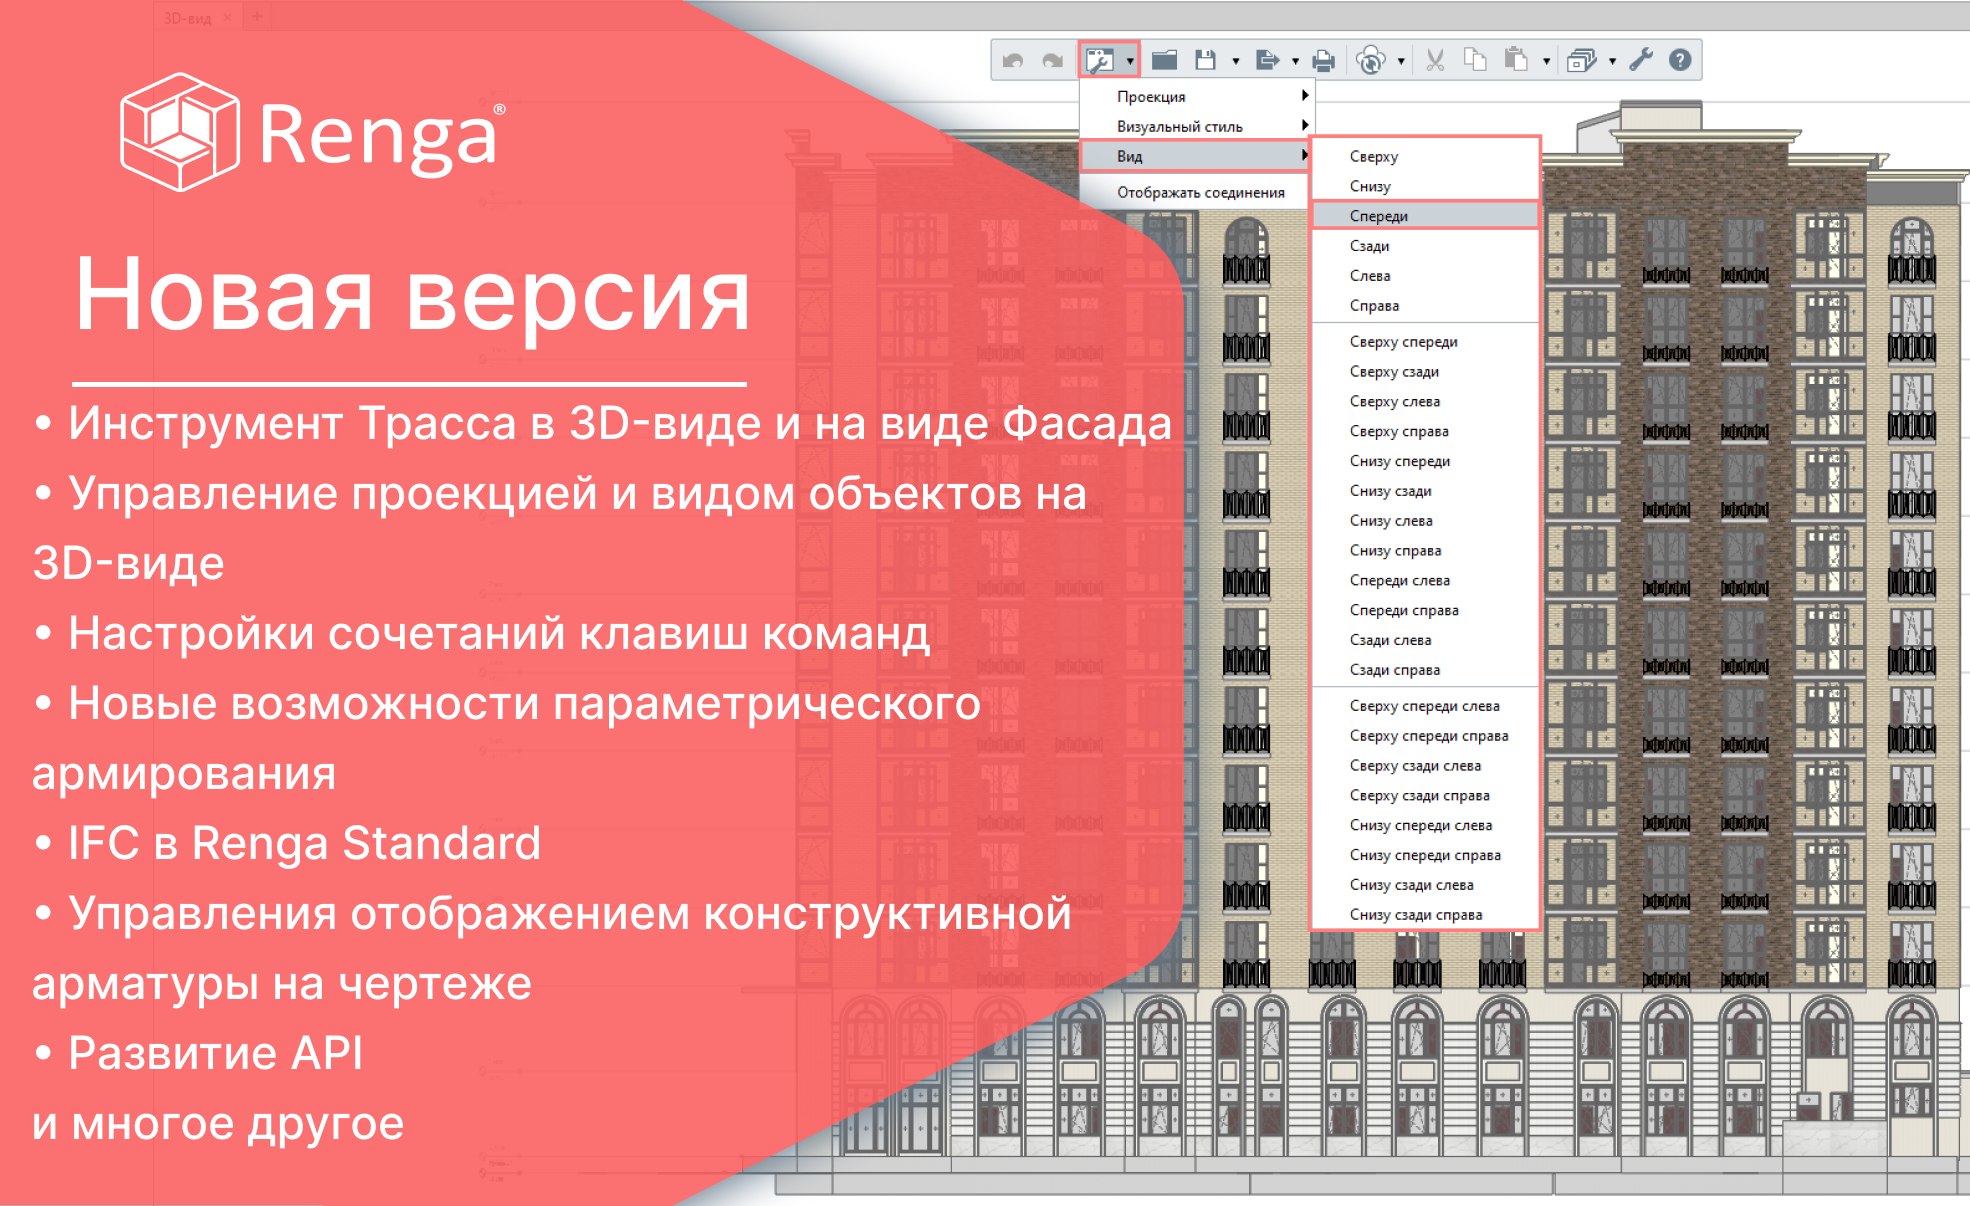
Task: Click the stacked windows icon
Action: pos(1582,60)
